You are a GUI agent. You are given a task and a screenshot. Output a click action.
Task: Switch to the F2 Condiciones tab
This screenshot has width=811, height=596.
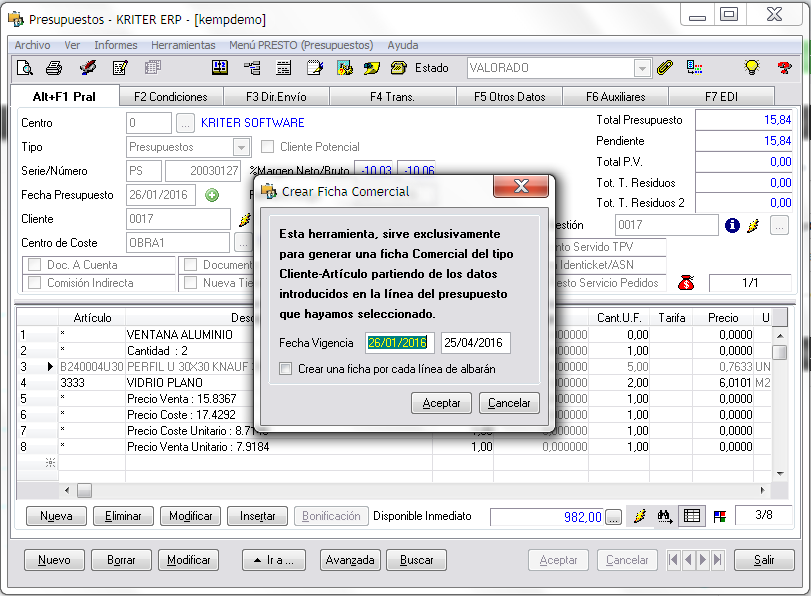pyautogui.click(x=171, y=97)
